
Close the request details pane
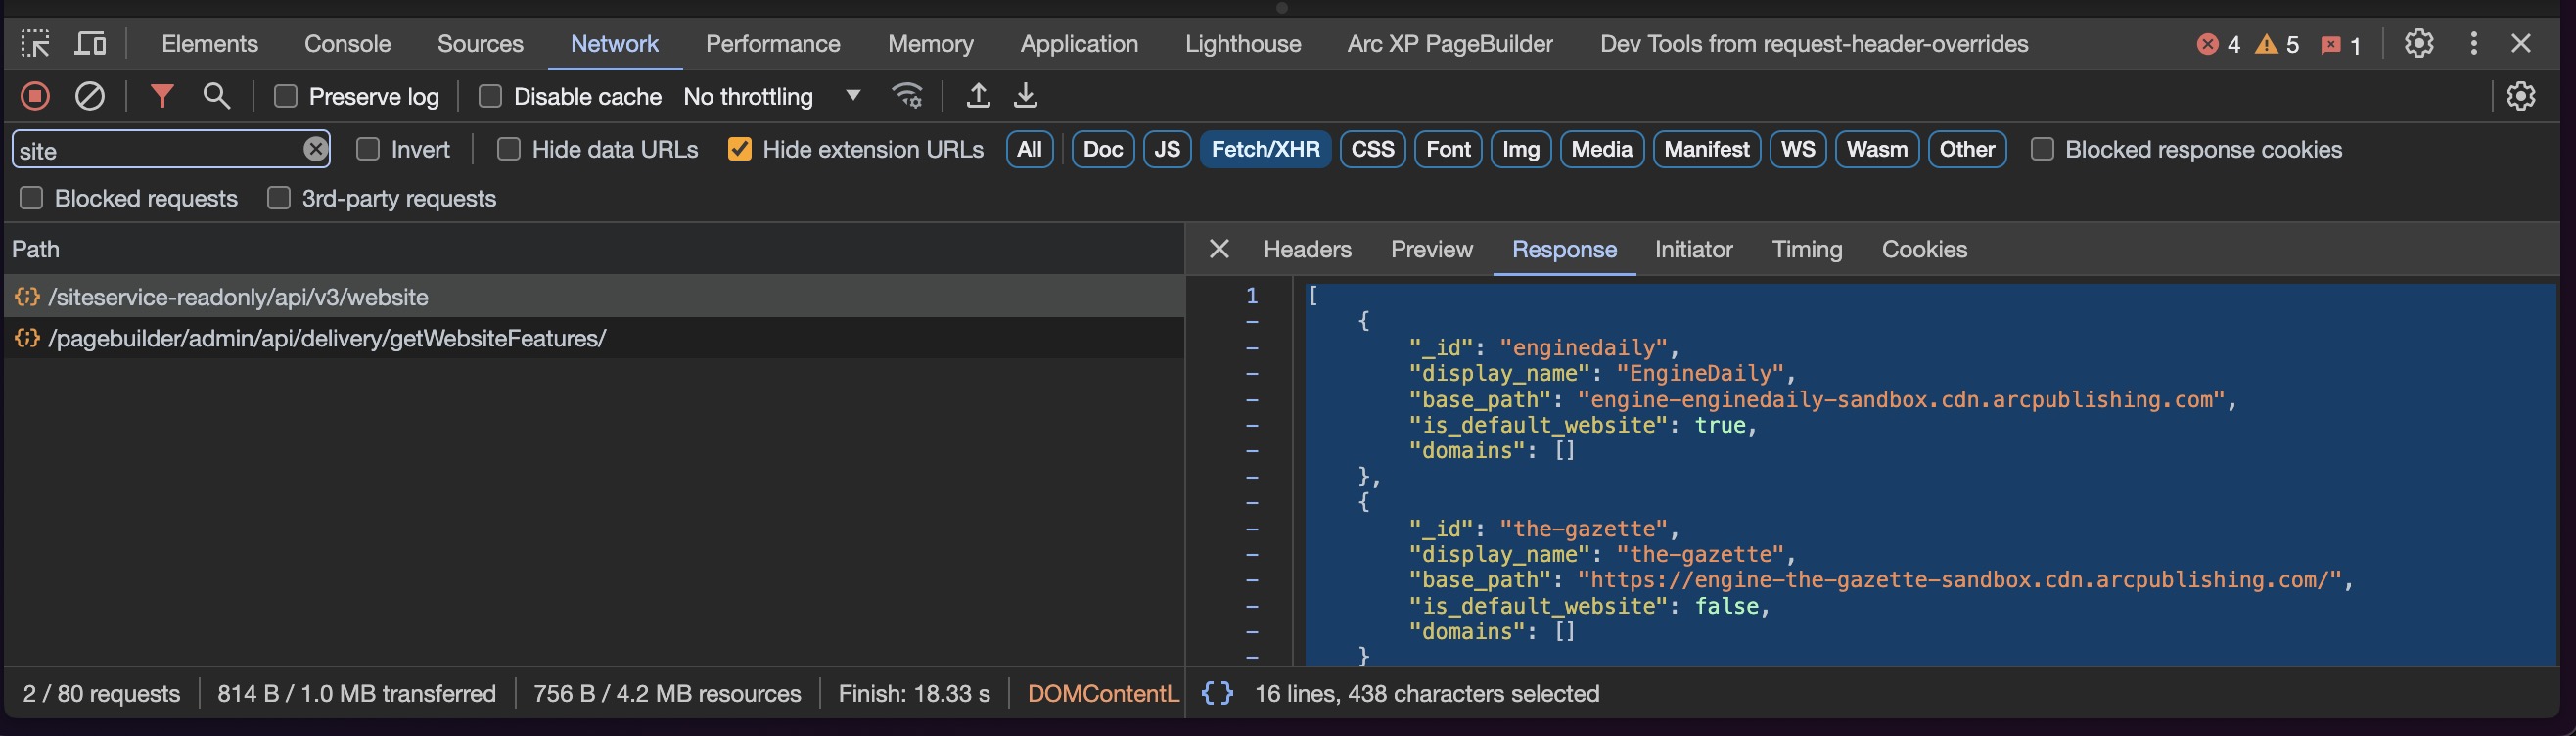[1219, 249]
